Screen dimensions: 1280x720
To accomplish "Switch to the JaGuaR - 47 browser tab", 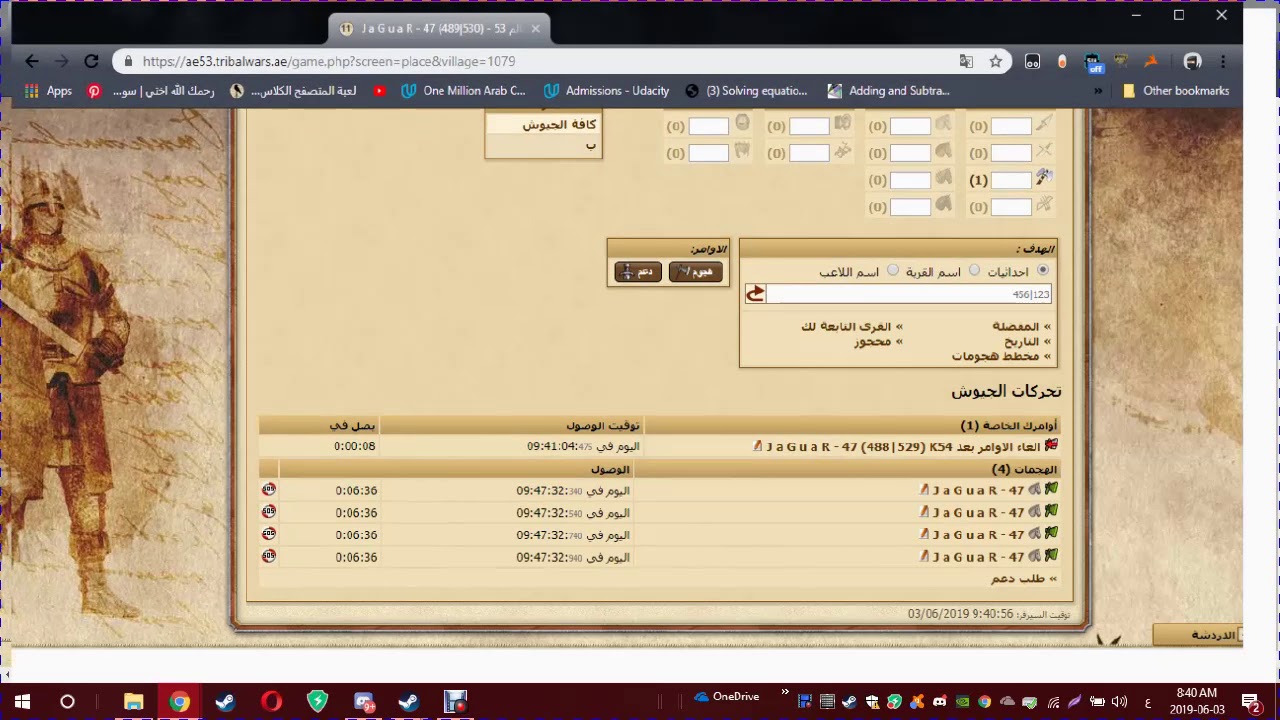I will pos(440,29).
